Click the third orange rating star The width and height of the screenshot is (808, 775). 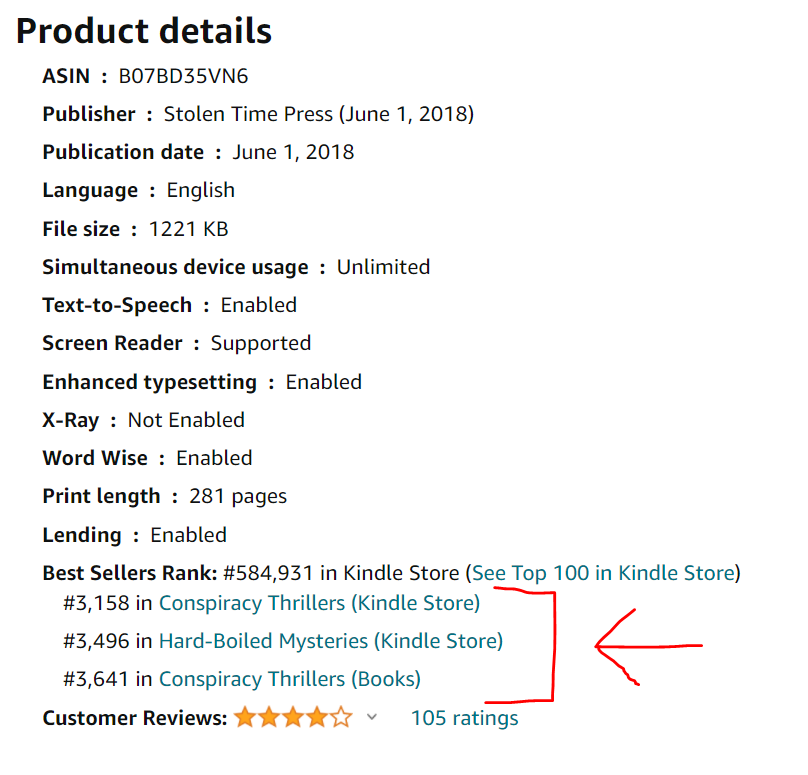[293, 717]
